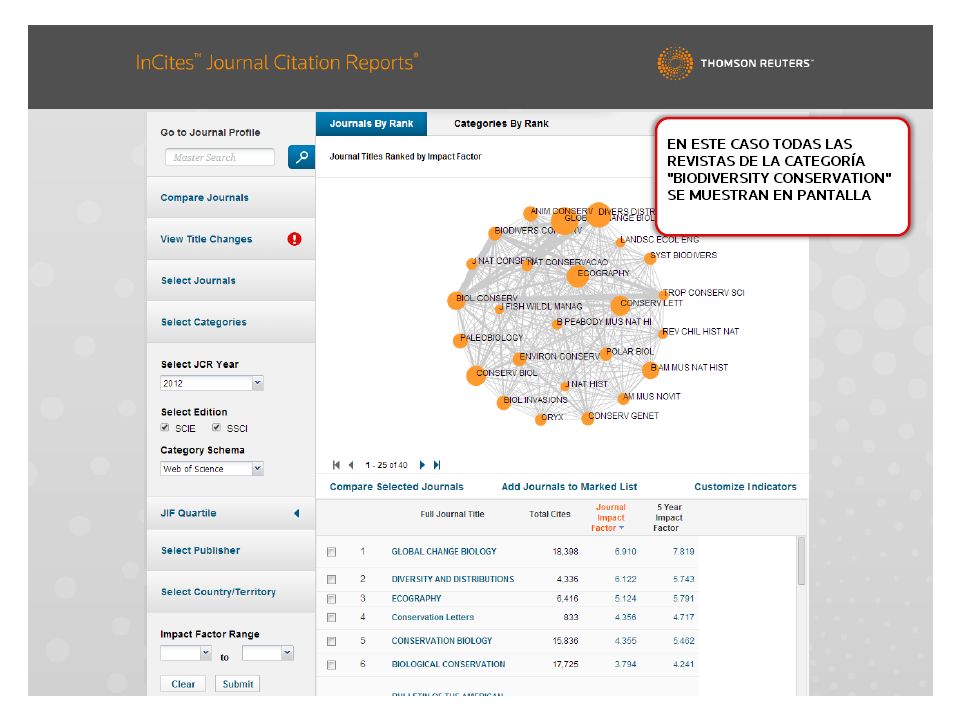Click the Submit button
This screenshot has width=960, height=720.
tap(238, 684)
